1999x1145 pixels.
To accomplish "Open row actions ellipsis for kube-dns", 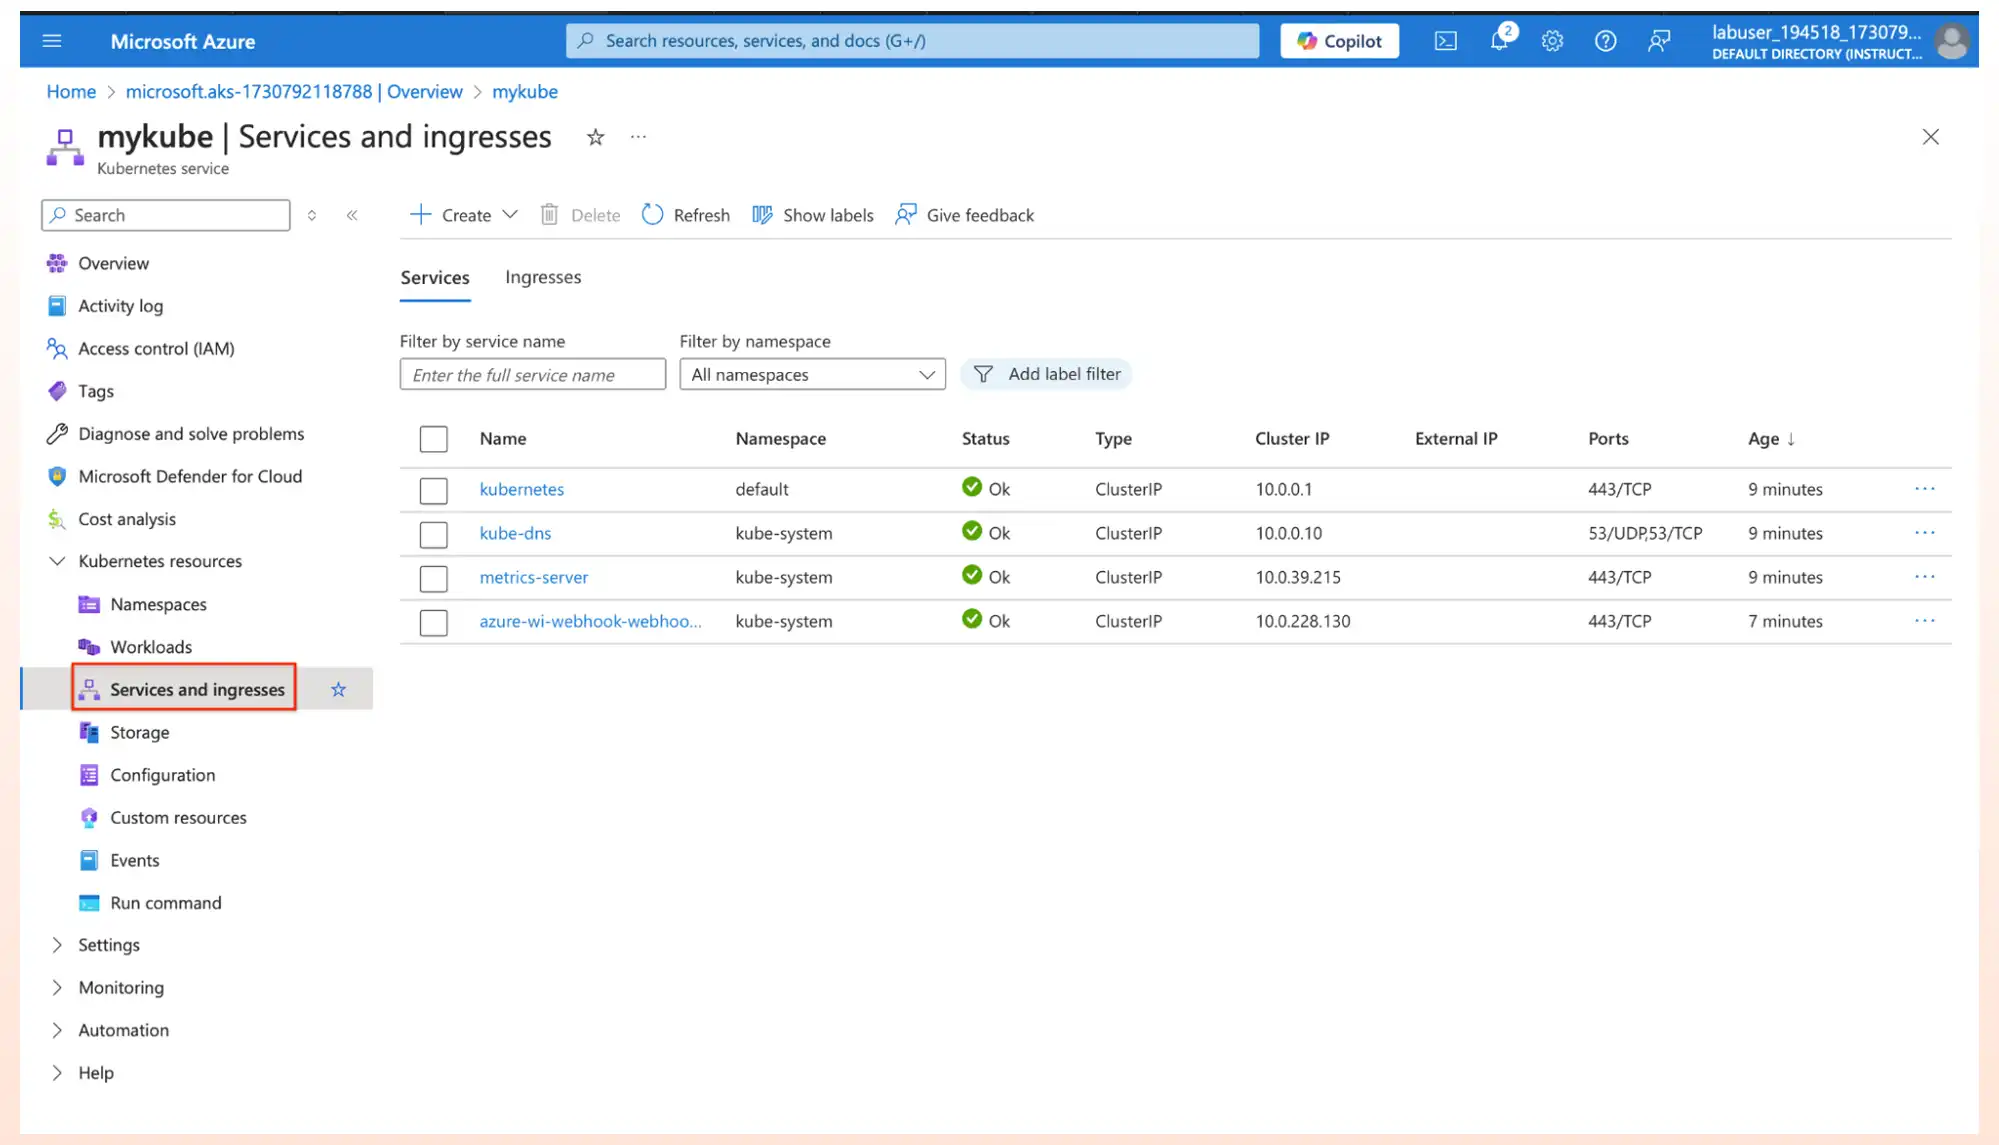I will [1925, 533].
